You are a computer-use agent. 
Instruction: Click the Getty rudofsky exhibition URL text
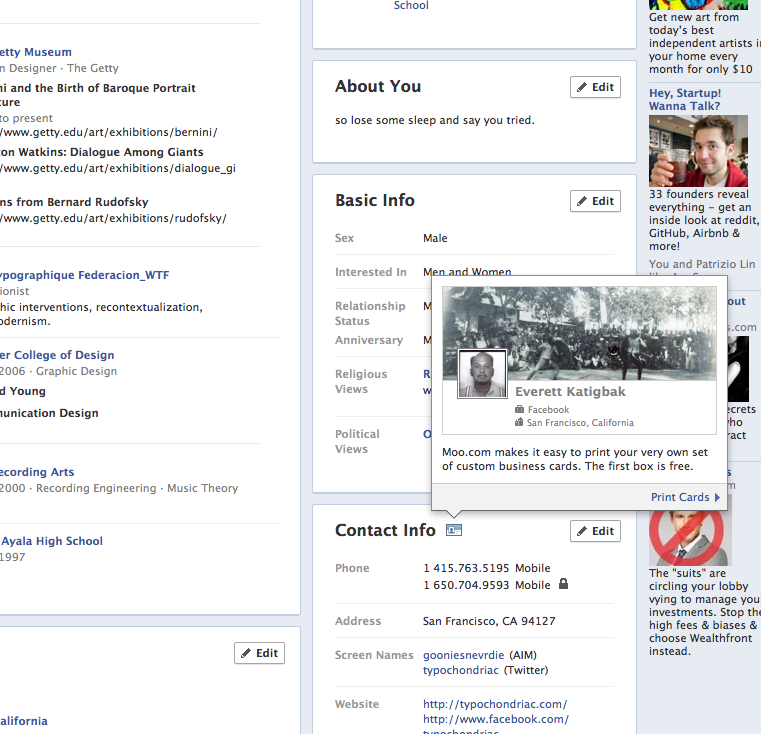(114, 218)
